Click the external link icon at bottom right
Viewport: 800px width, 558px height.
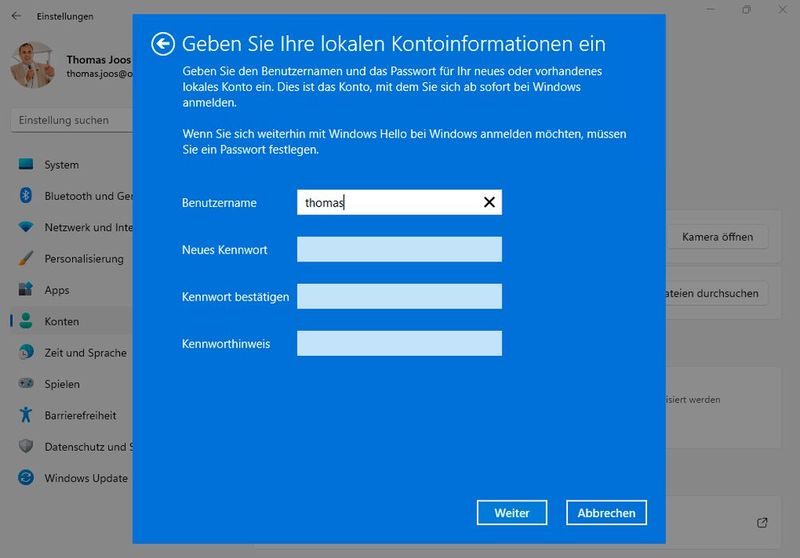pos(762,523)
